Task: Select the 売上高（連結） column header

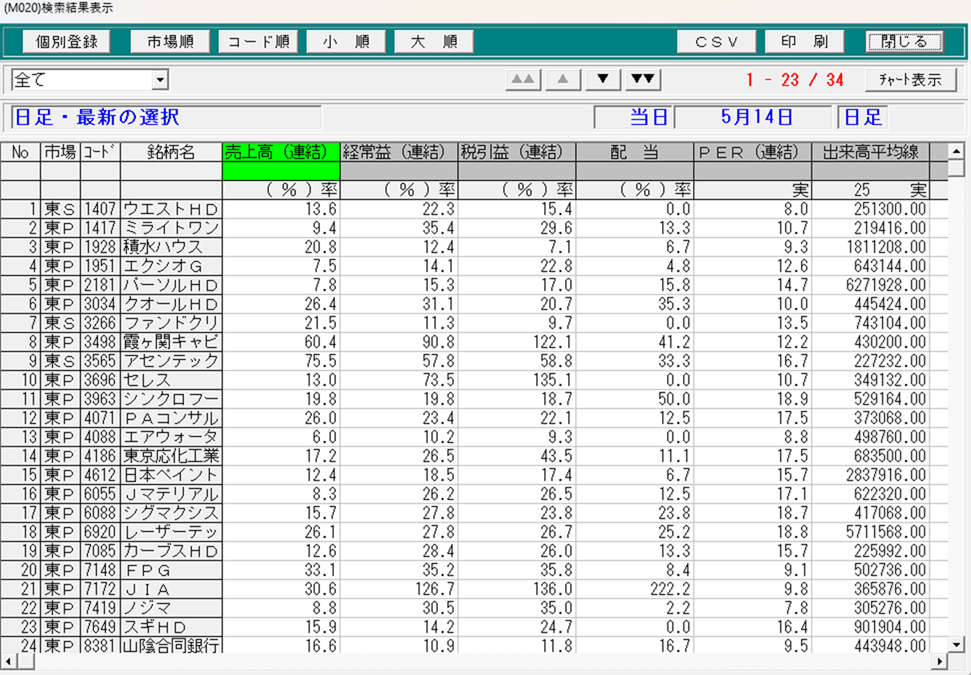Action: tap(281, 152)
